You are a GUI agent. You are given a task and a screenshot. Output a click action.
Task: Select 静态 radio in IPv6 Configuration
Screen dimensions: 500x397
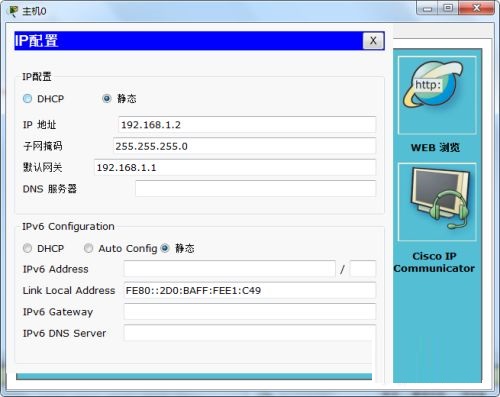(x=165, y=248)
